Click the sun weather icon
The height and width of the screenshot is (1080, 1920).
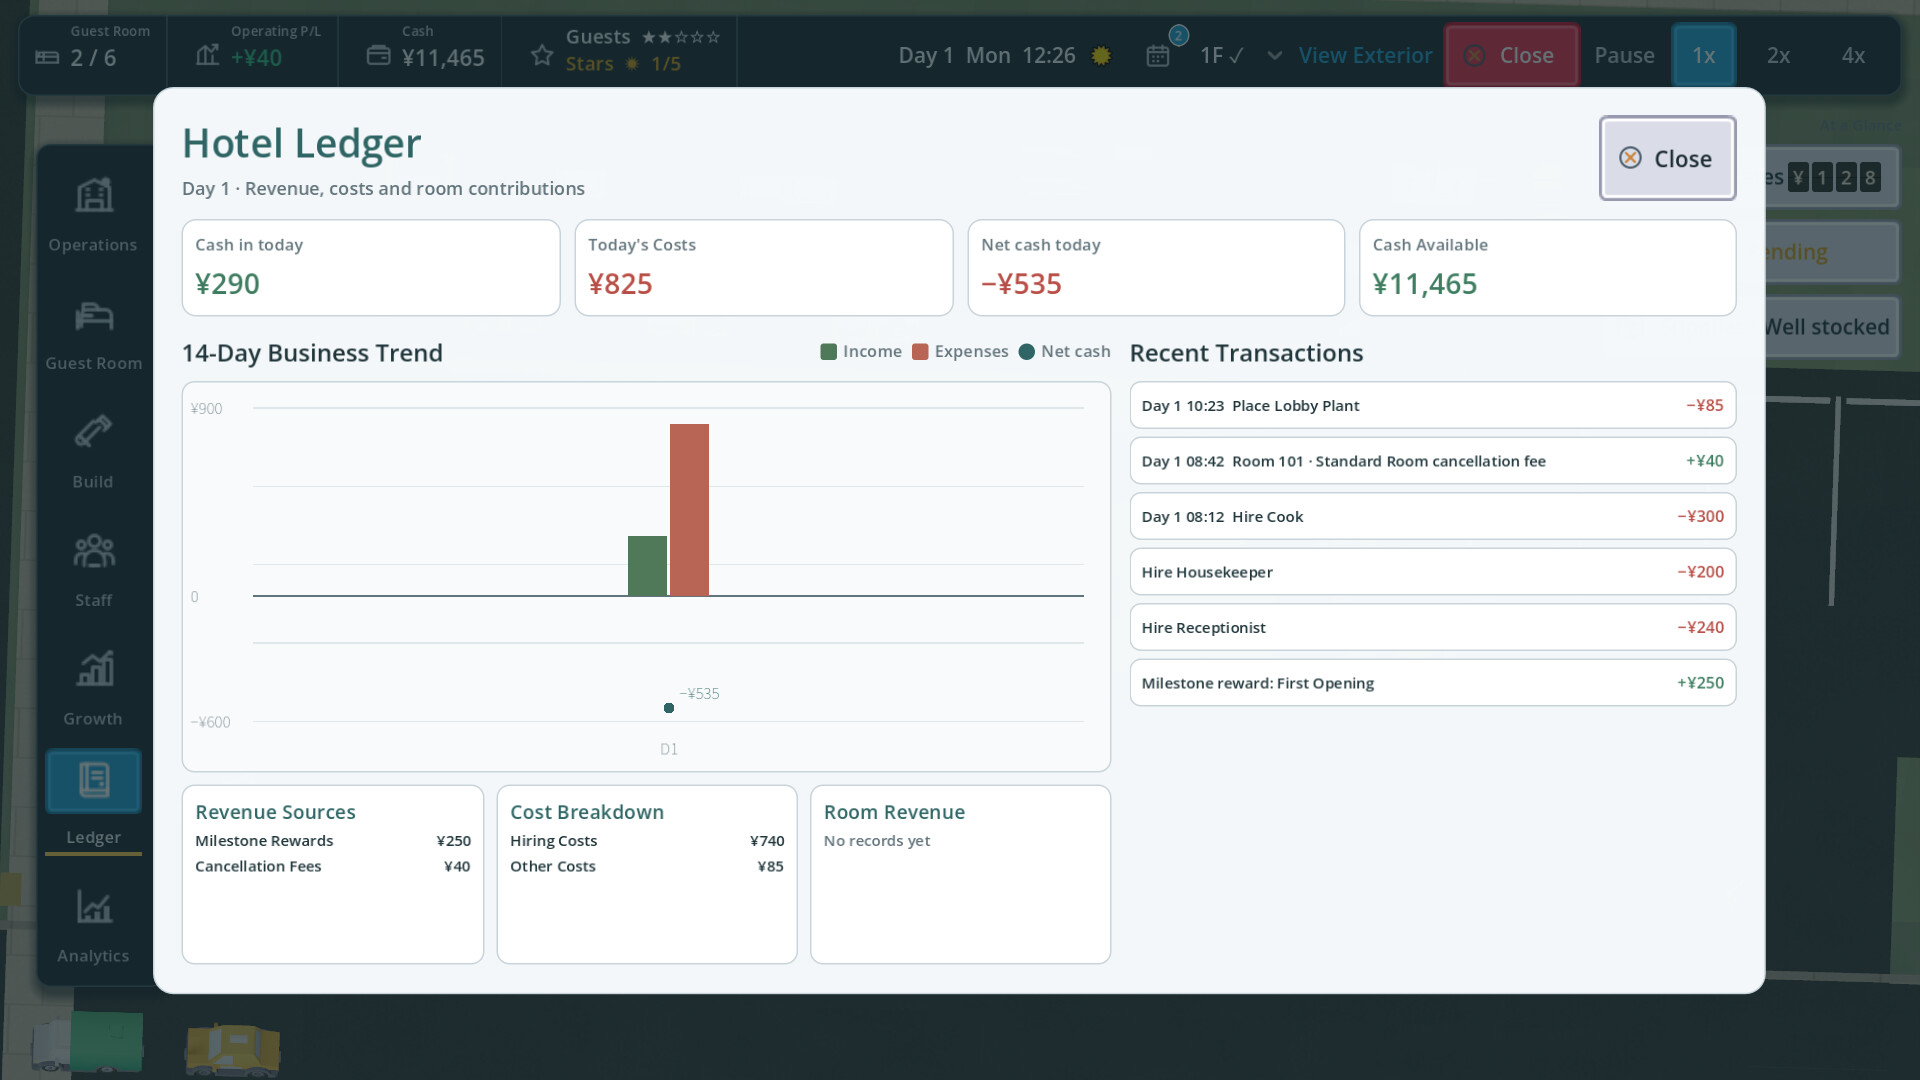(1101, 55)
